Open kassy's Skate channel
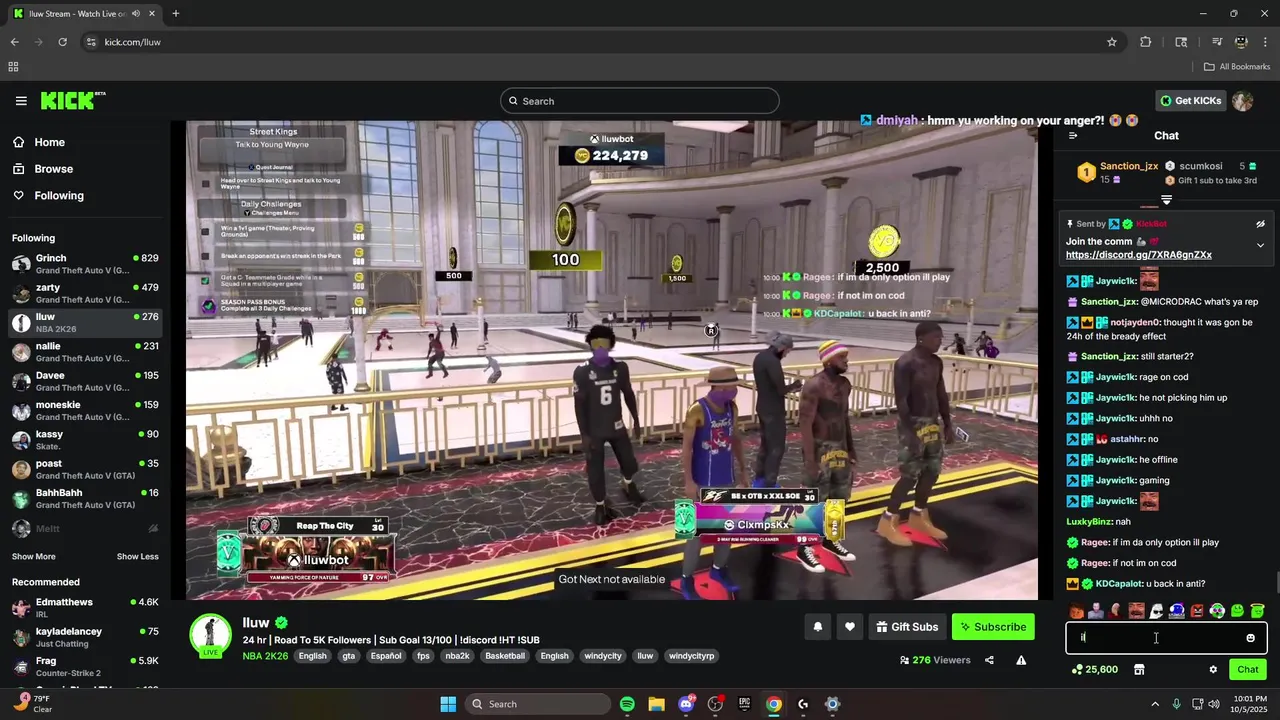Screen dimensions: 1280x720 [85, 440]
